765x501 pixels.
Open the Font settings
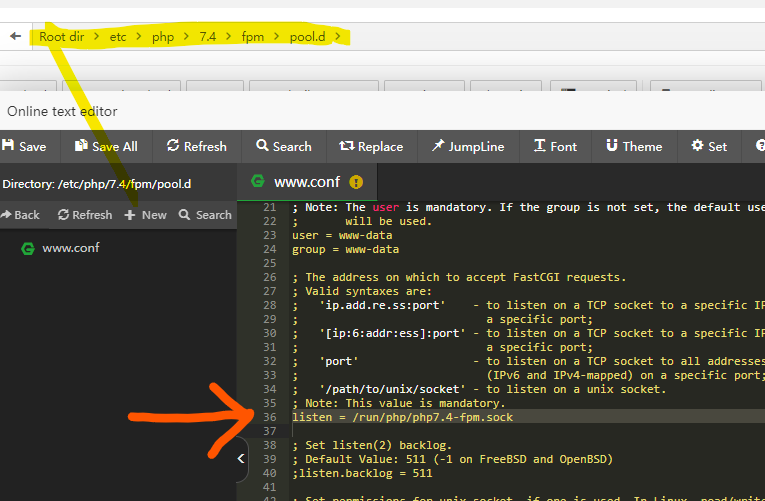click(x=555, y=146)
